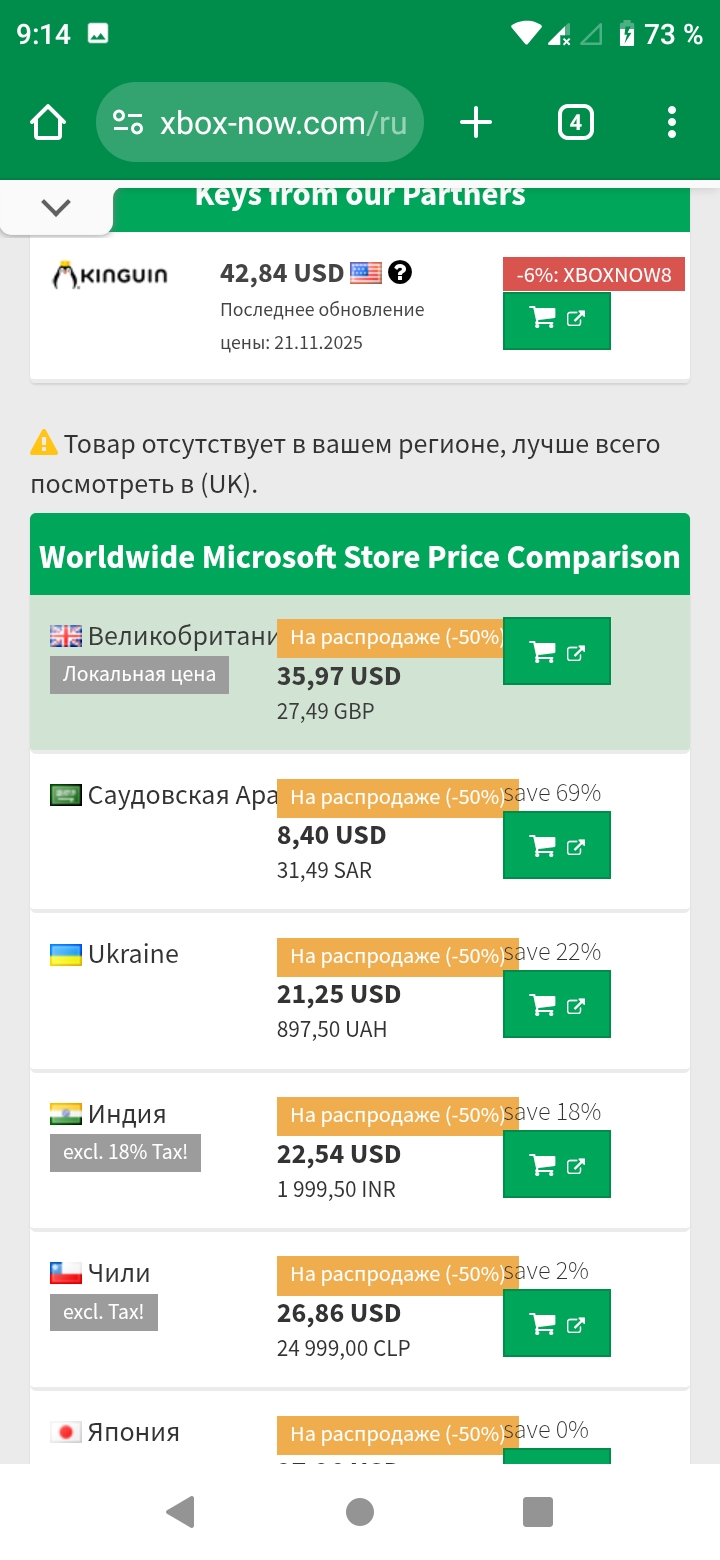
Task: Click the -6% XBOXNOW8 coupon badge
Action: pyautogui.click(x=593, y=275)
